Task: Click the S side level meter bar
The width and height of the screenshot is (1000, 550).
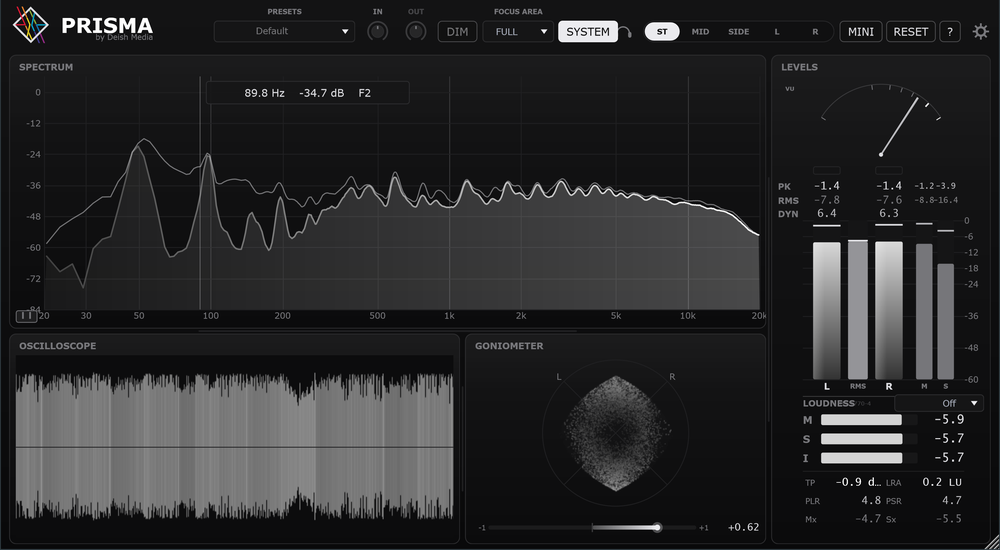Action: (x=946, y=322)
